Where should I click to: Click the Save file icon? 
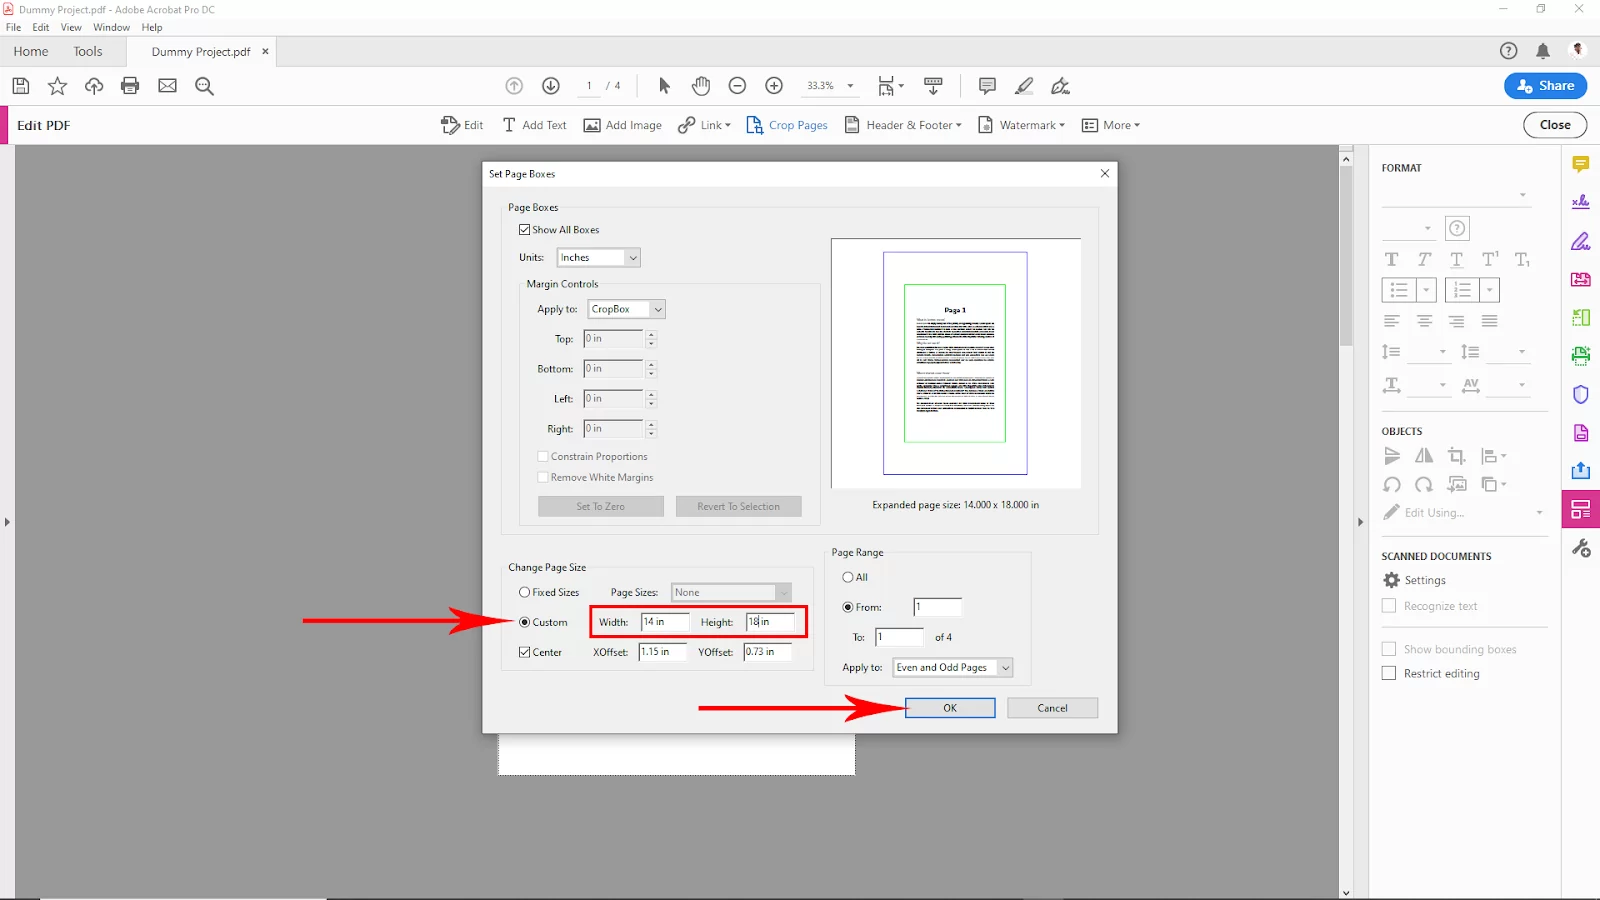click(x=20, y=86)
